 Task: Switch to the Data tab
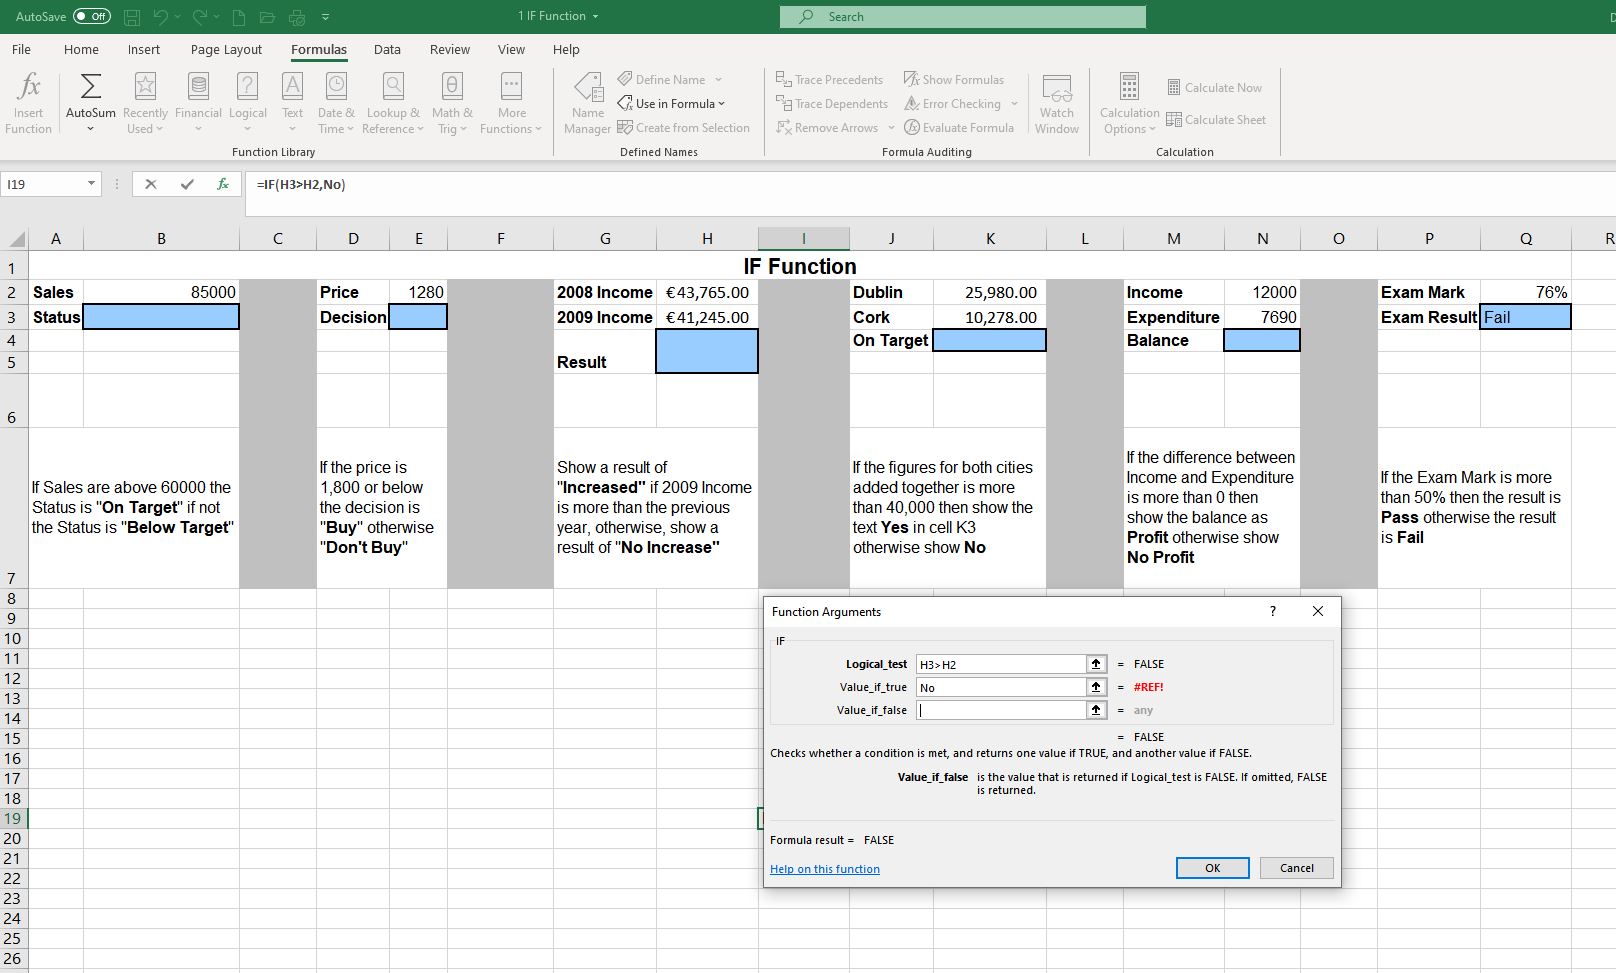(386, 49)
